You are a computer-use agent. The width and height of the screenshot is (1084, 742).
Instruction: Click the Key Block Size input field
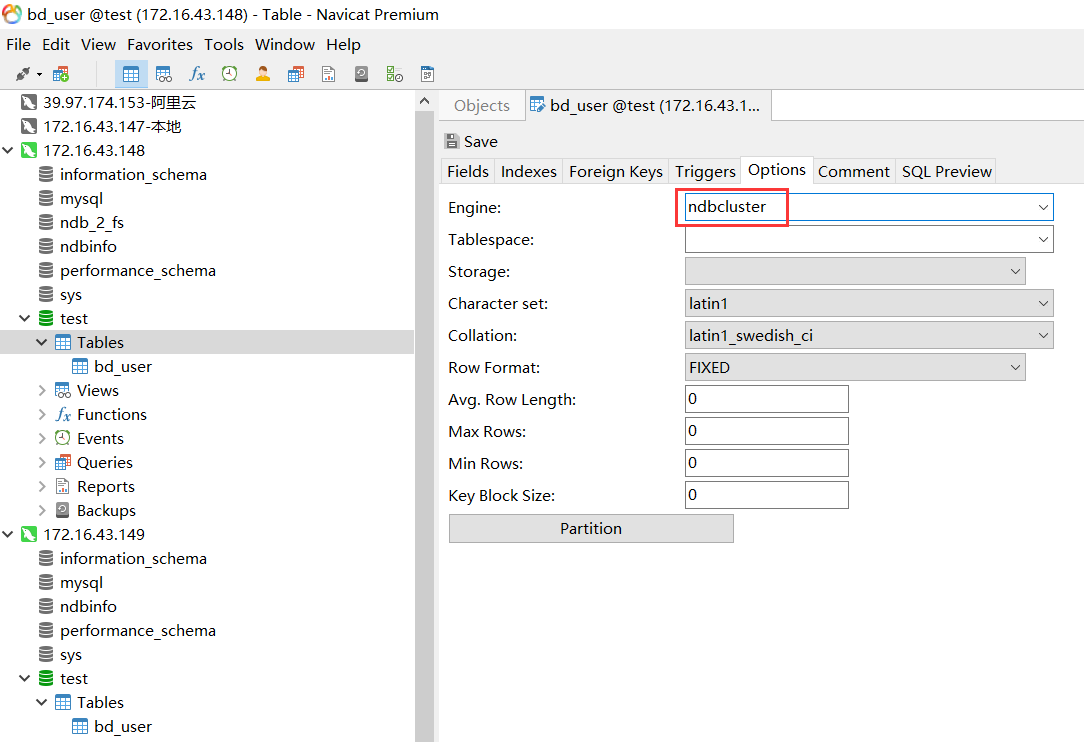click(x=767, y=495)
